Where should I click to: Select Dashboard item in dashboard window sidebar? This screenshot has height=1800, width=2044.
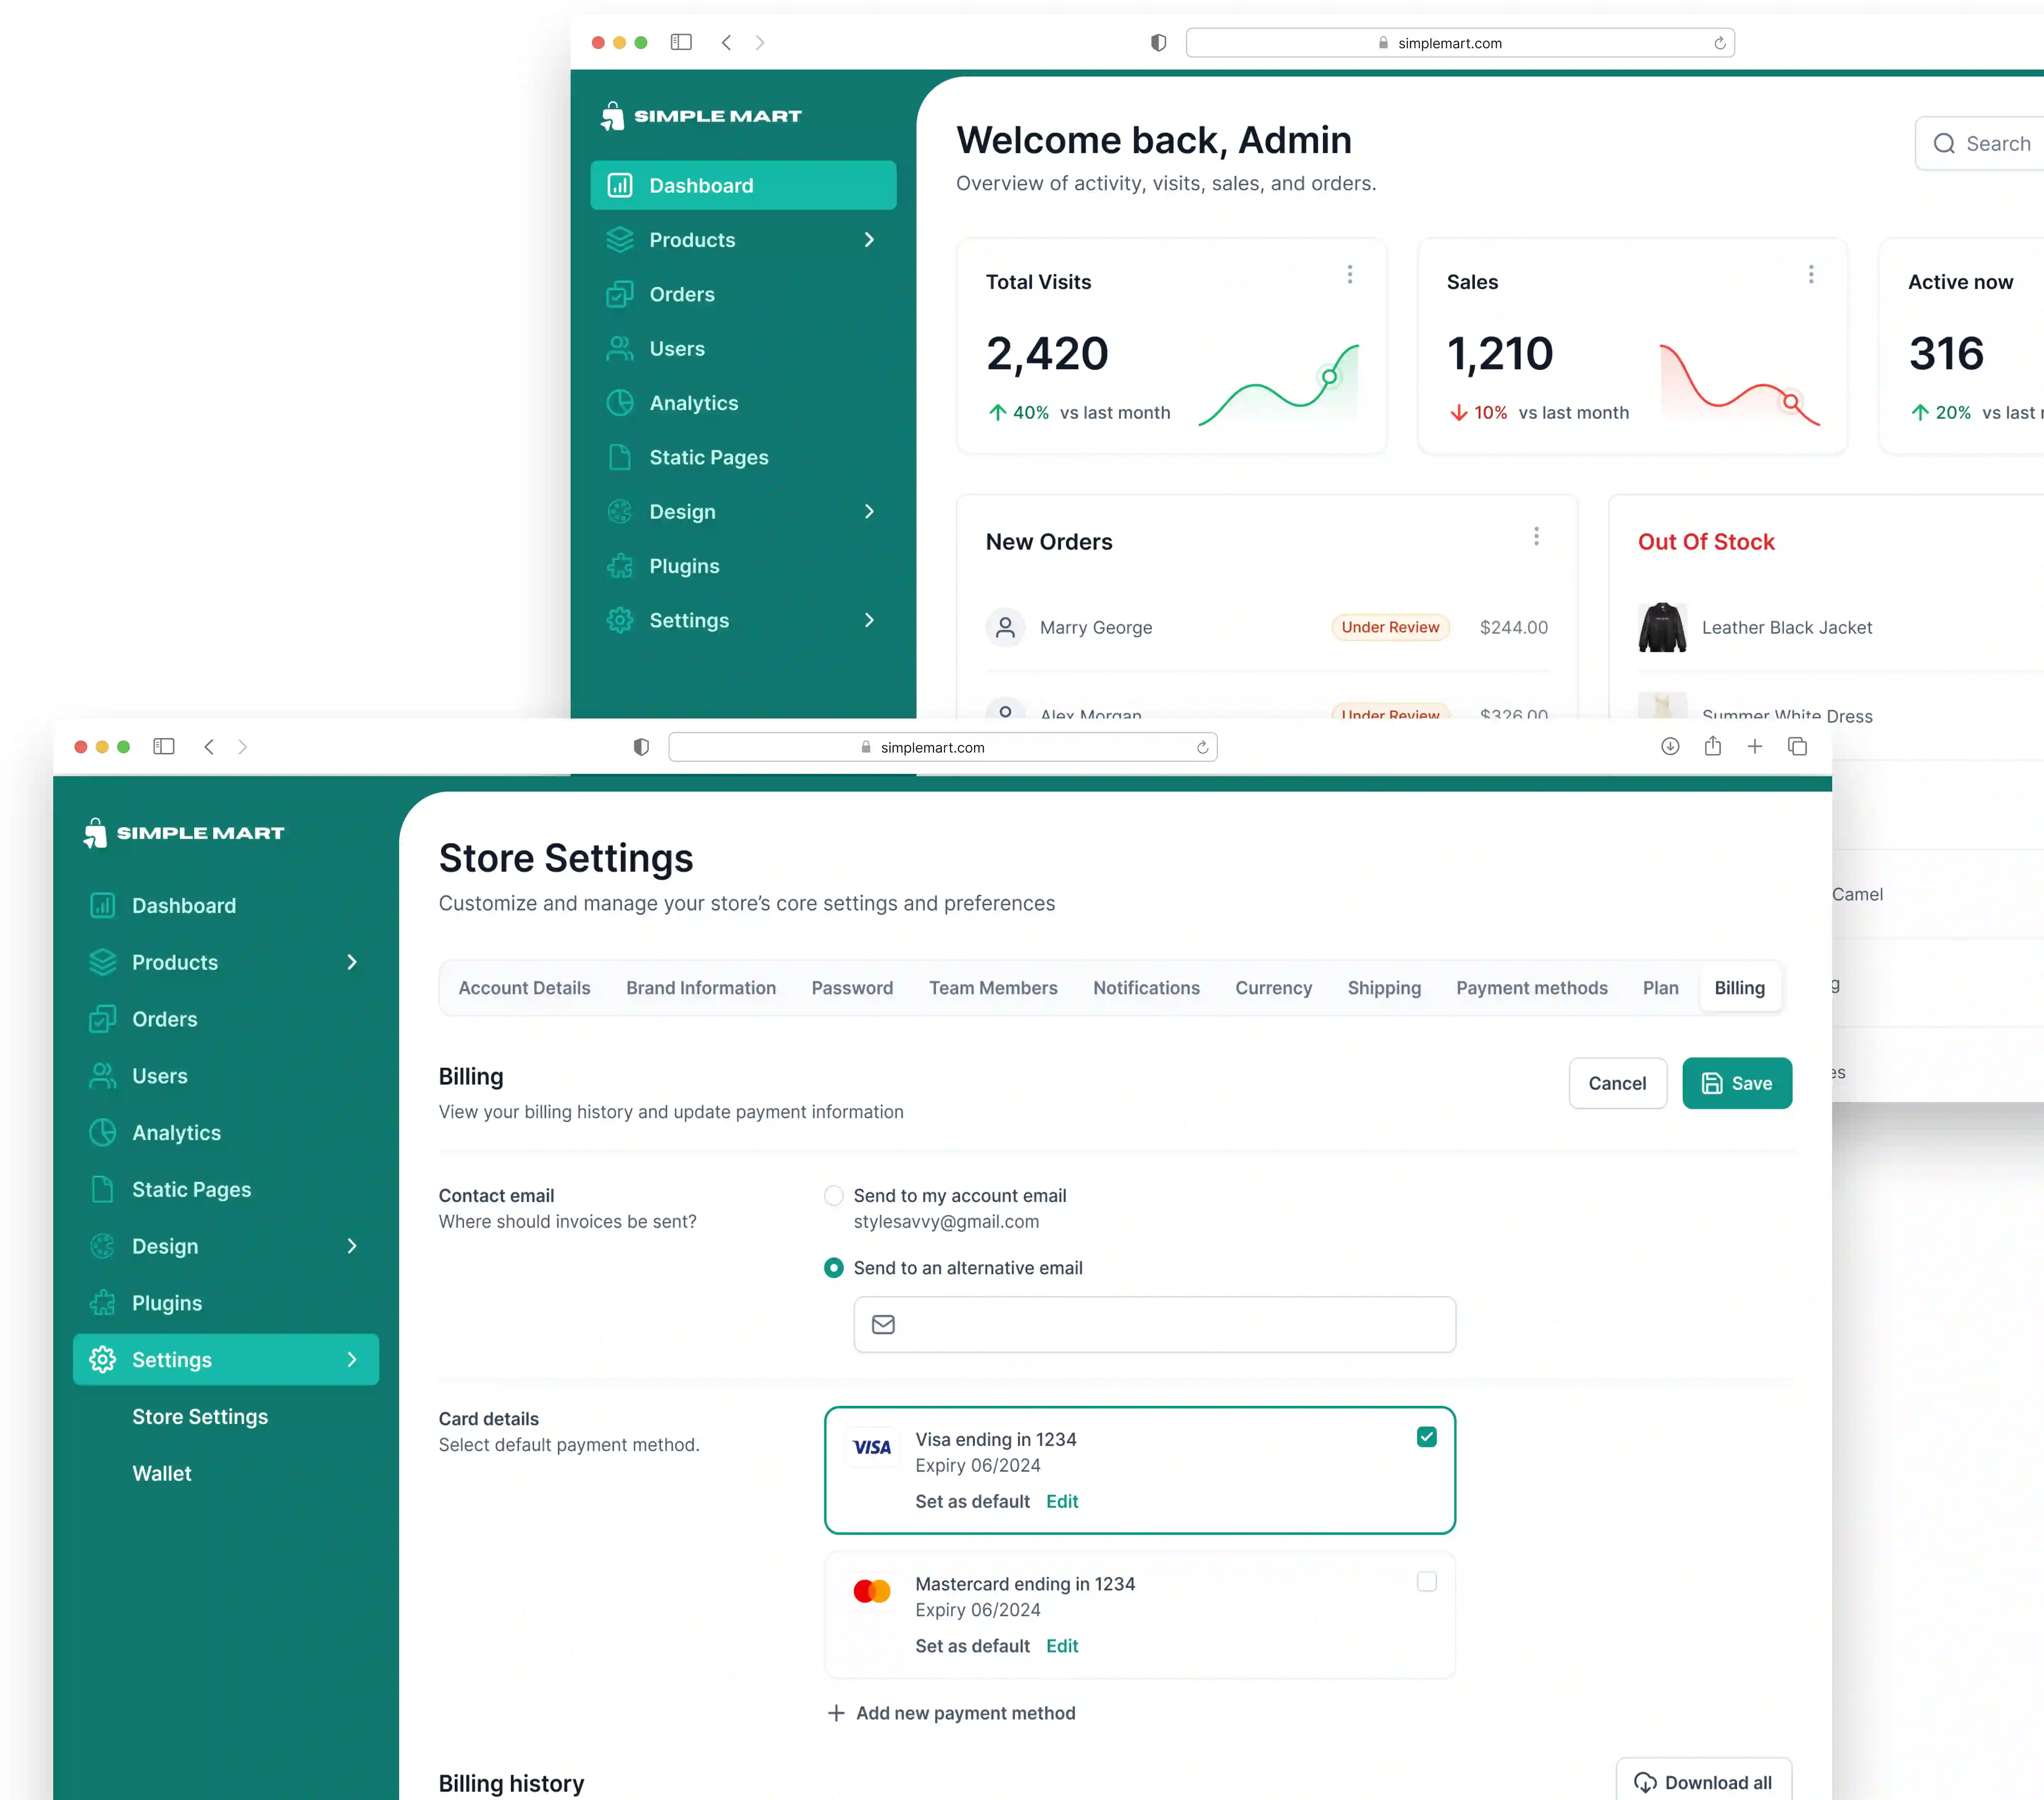click(743, 185)
